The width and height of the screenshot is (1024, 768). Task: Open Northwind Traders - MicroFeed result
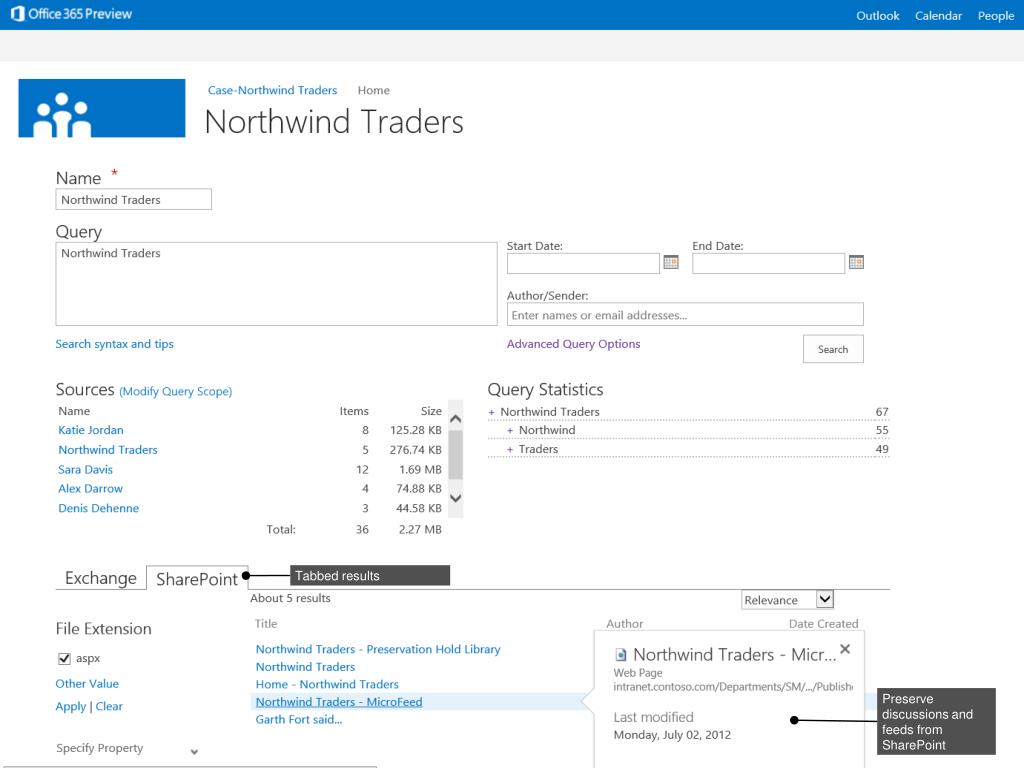point(339,701)
